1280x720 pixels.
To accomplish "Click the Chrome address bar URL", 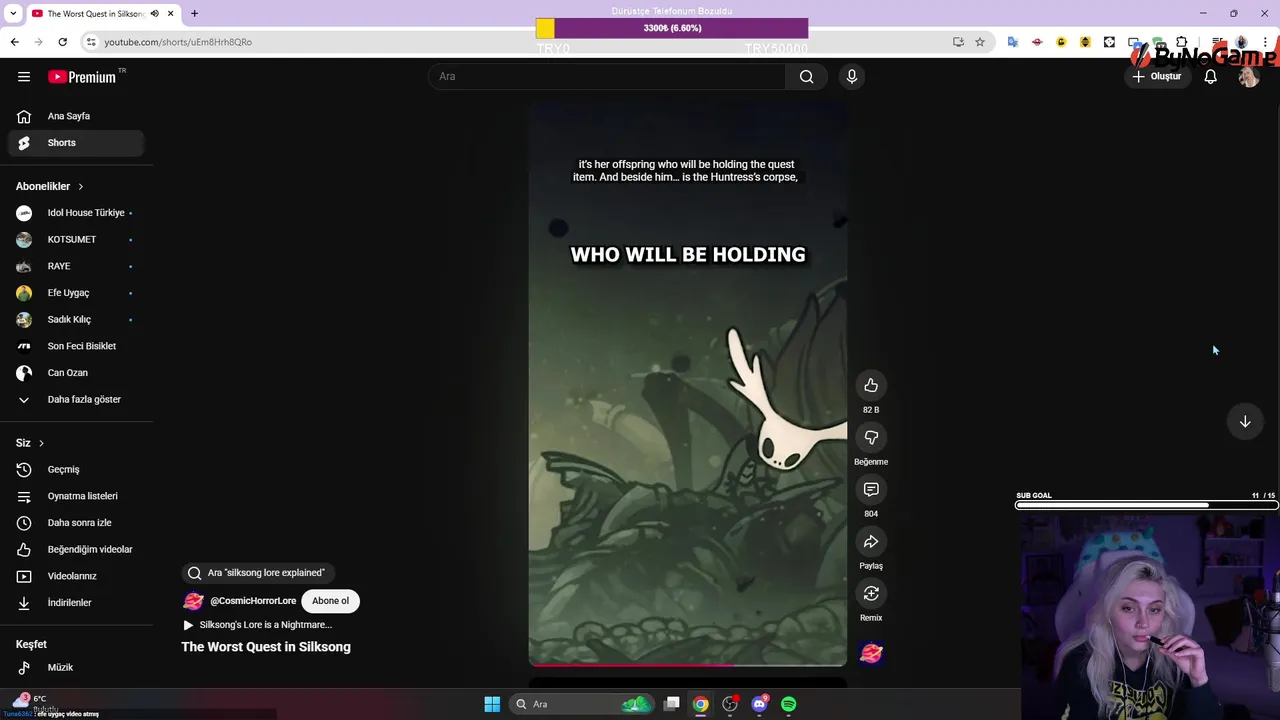I will 178,42.
